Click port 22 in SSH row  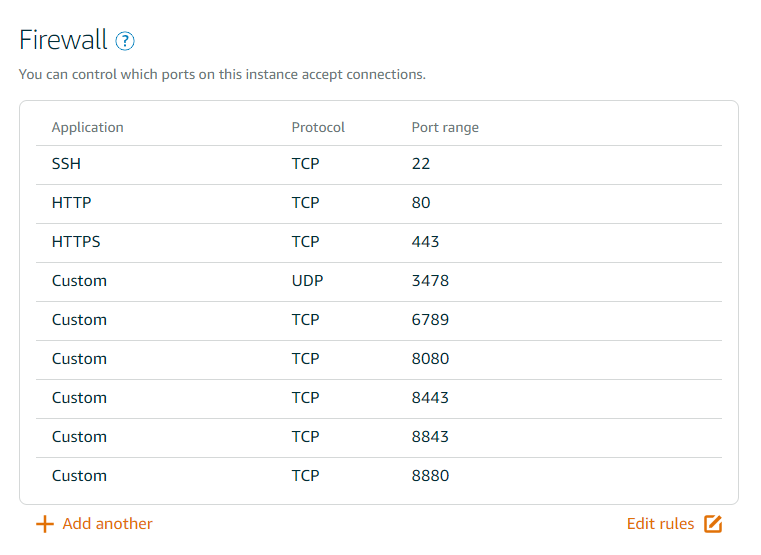[x=421, y=164]
